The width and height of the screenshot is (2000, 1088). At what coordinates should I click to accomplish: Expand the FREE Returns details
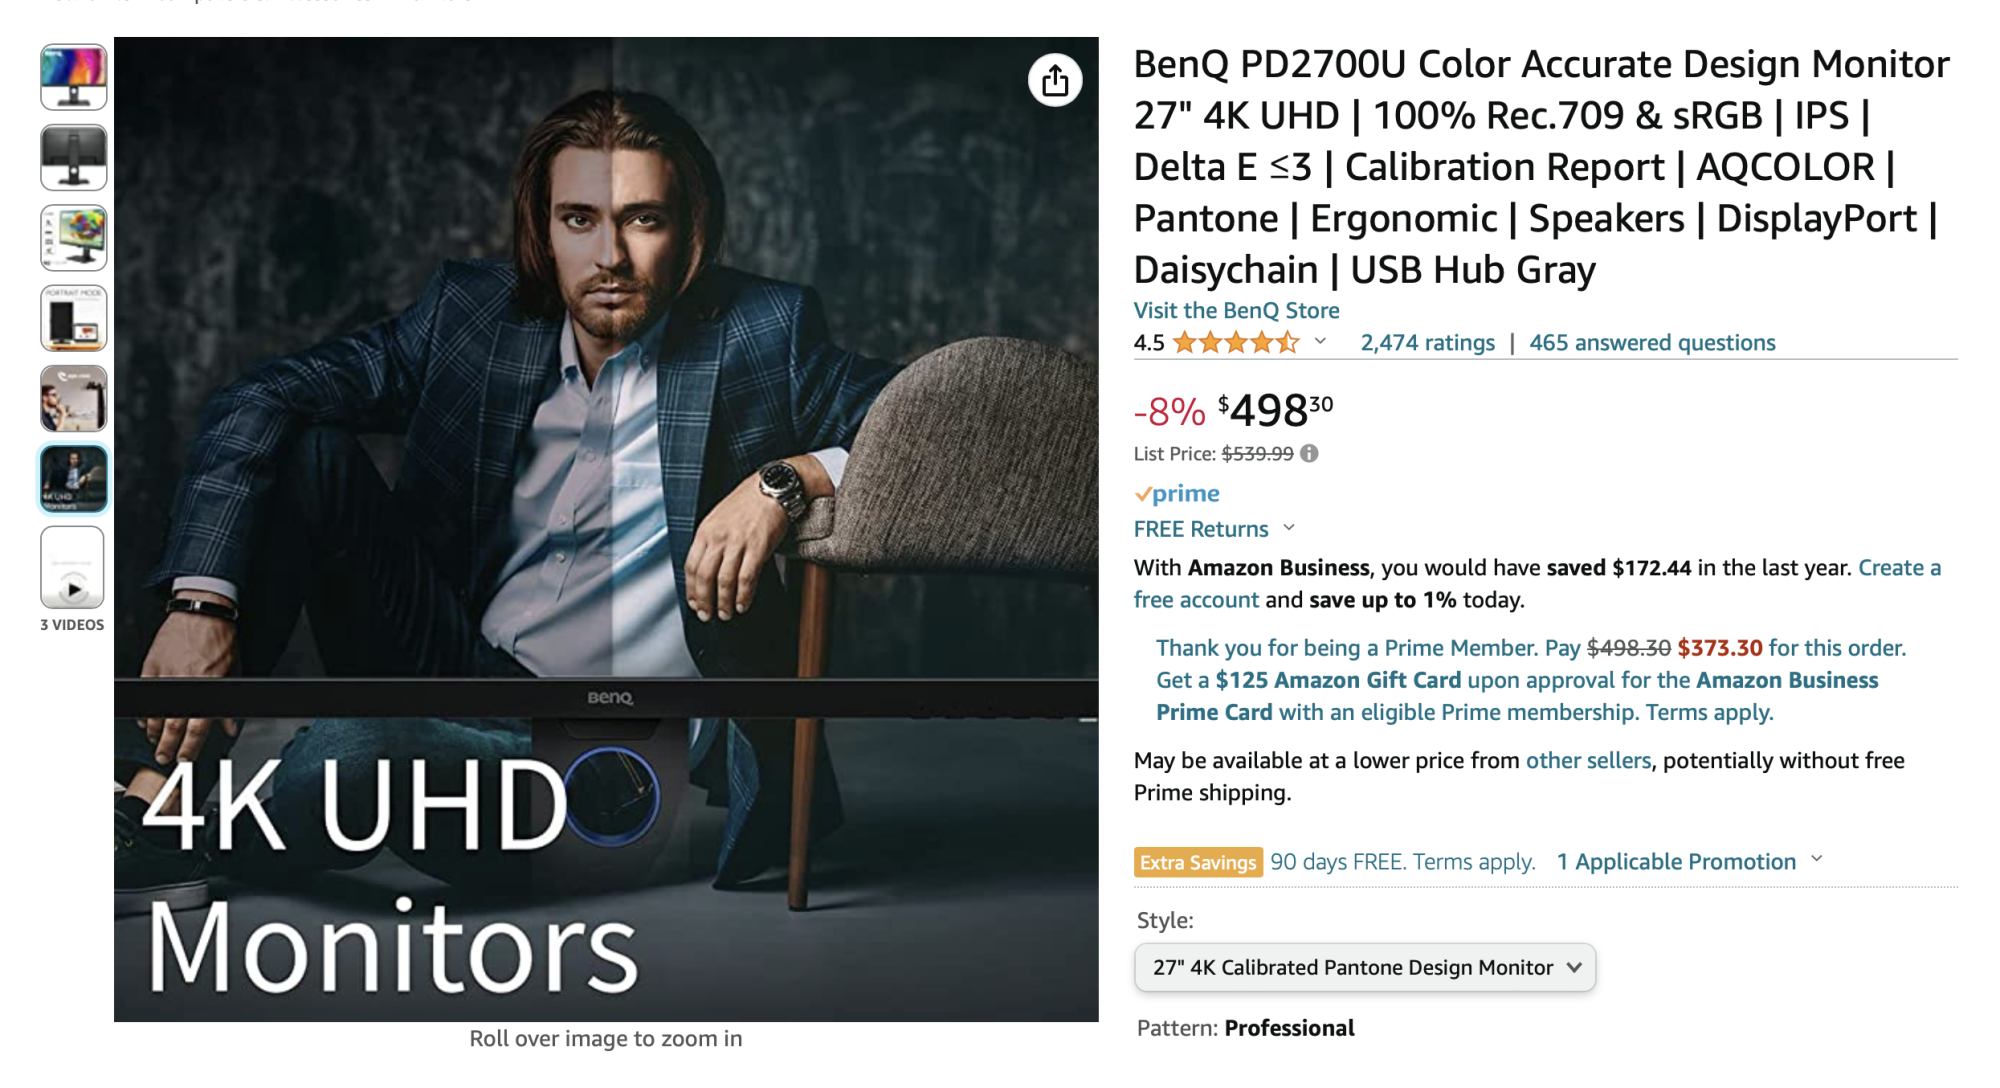[1288, 528]
